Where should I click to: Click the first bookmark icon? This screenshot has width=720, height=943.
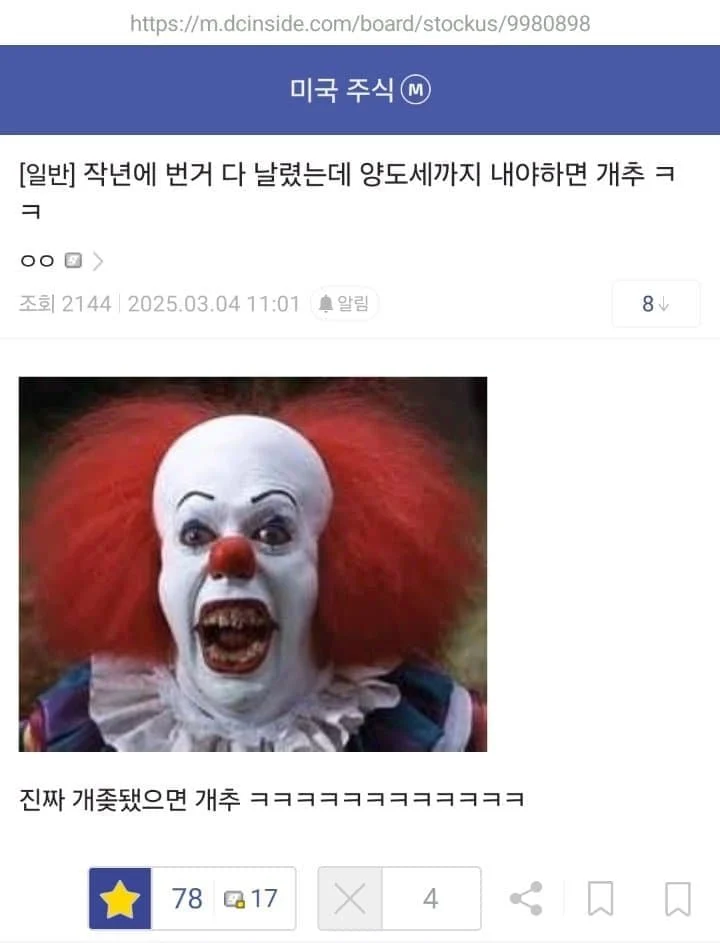point(600,898)
